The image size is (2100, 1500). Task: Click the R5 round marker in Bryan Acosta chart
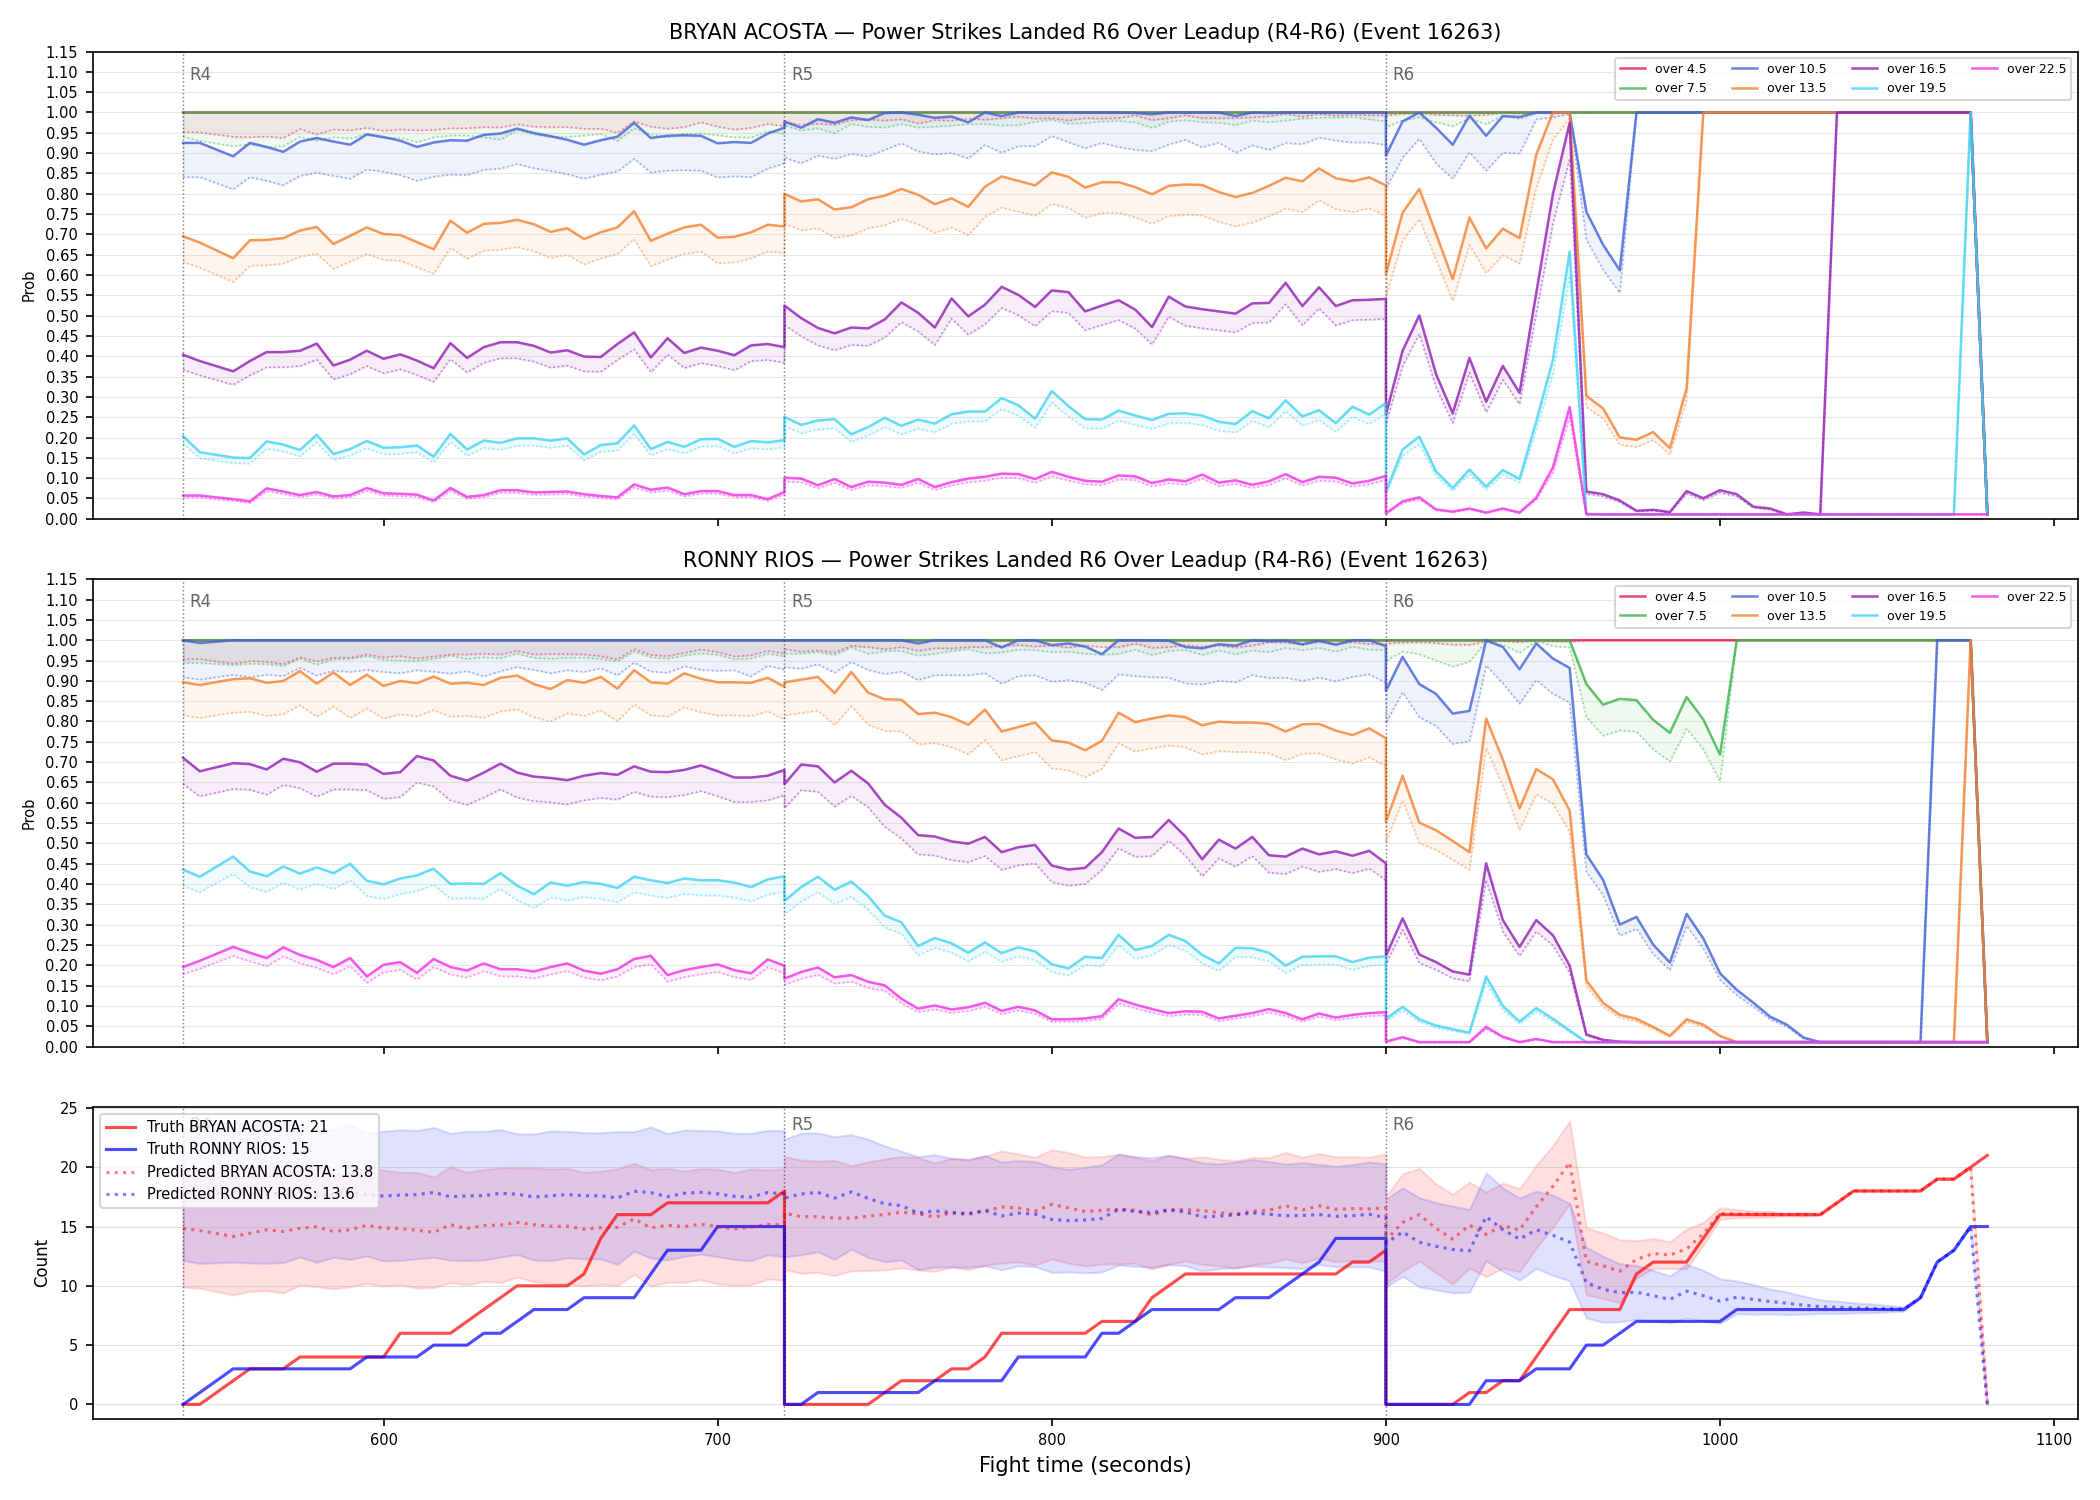click(802, 74)
